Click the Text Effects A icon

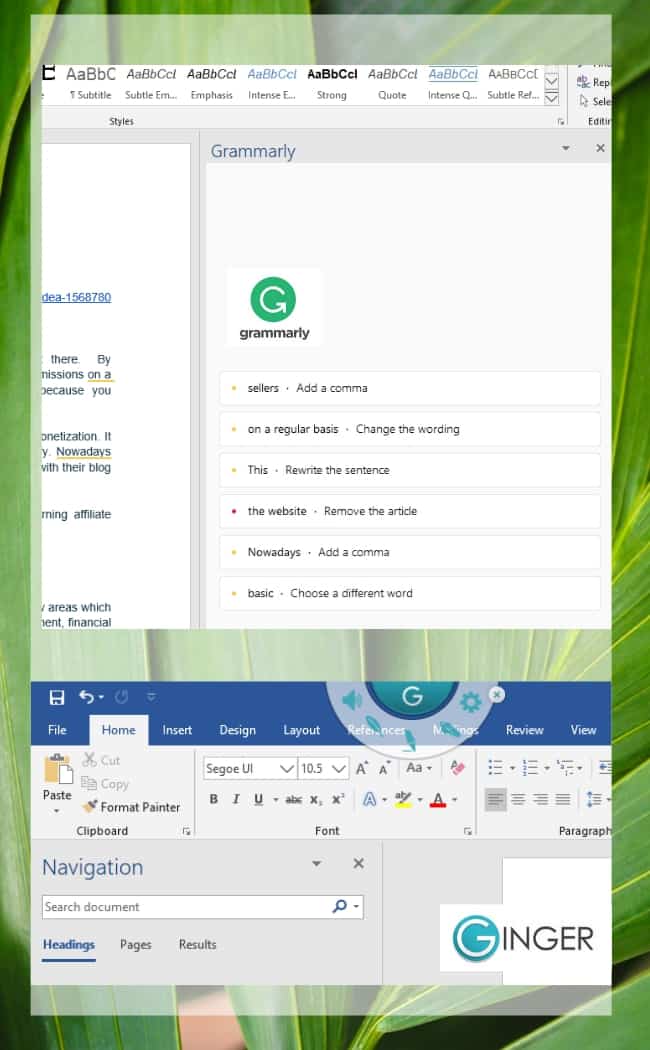(x=369, y=799)
